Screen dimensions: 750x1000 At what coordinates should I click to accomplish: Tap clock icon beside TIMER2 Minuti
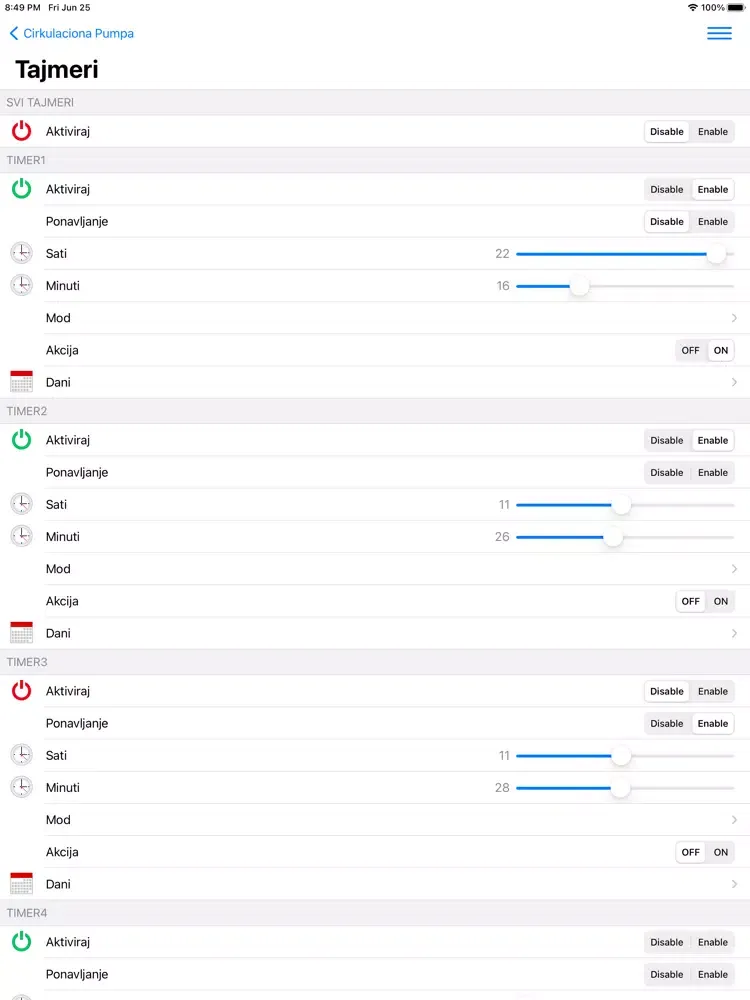tap(22, 536)
